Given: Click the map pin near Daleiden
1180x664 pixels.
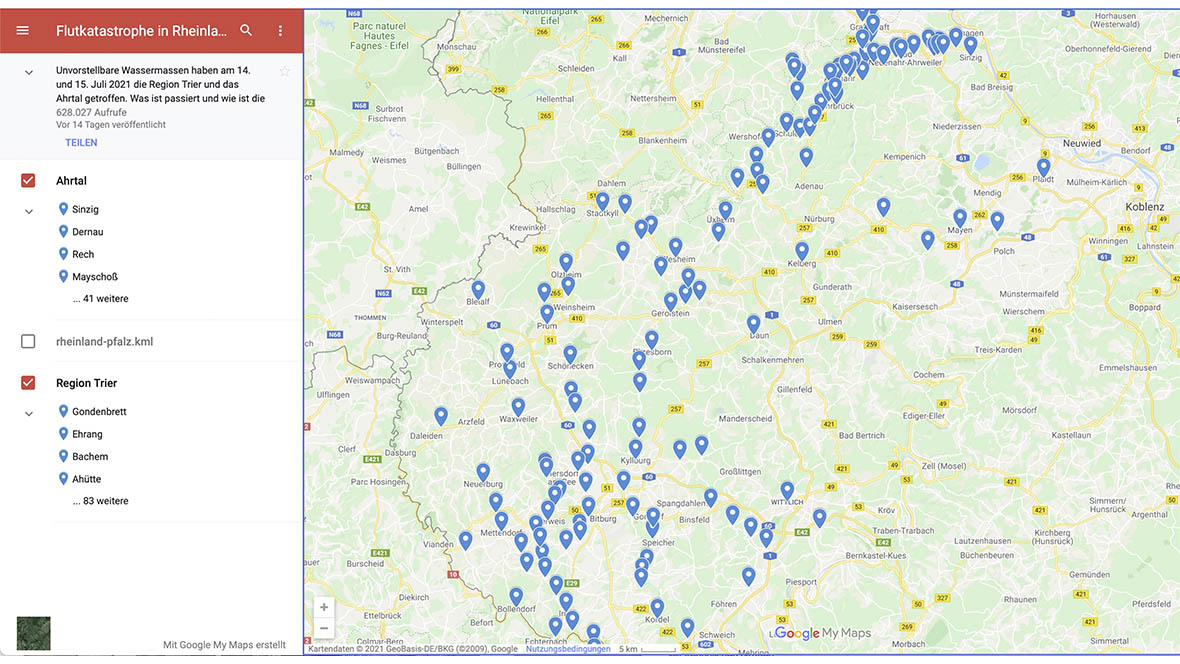Looking at the screenshot, I should coord(441,416).
